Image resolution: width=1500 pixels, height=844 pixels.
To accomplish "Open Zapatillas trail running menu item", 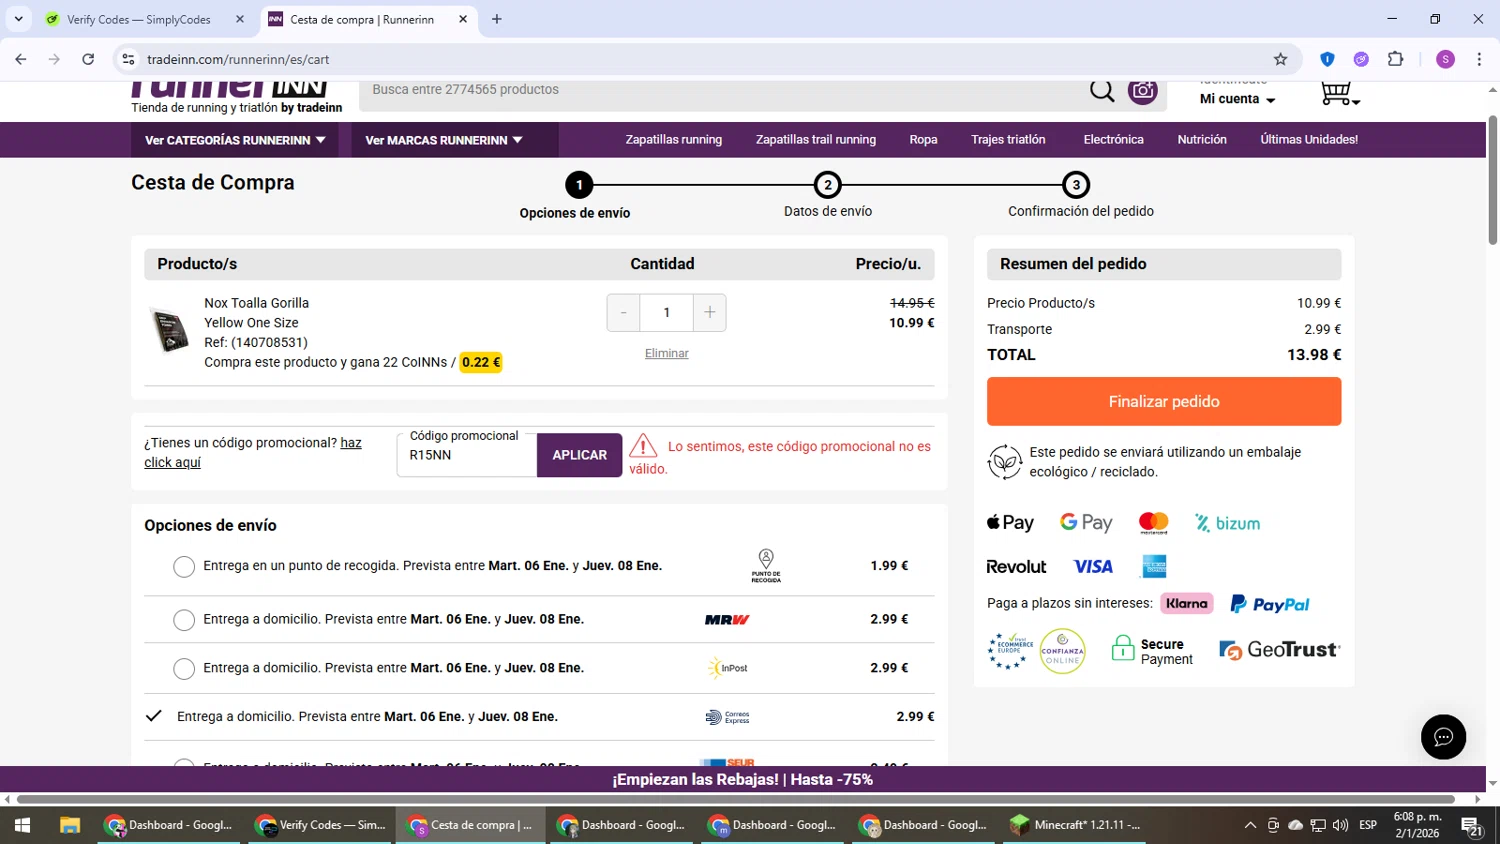I will point(816,140).
